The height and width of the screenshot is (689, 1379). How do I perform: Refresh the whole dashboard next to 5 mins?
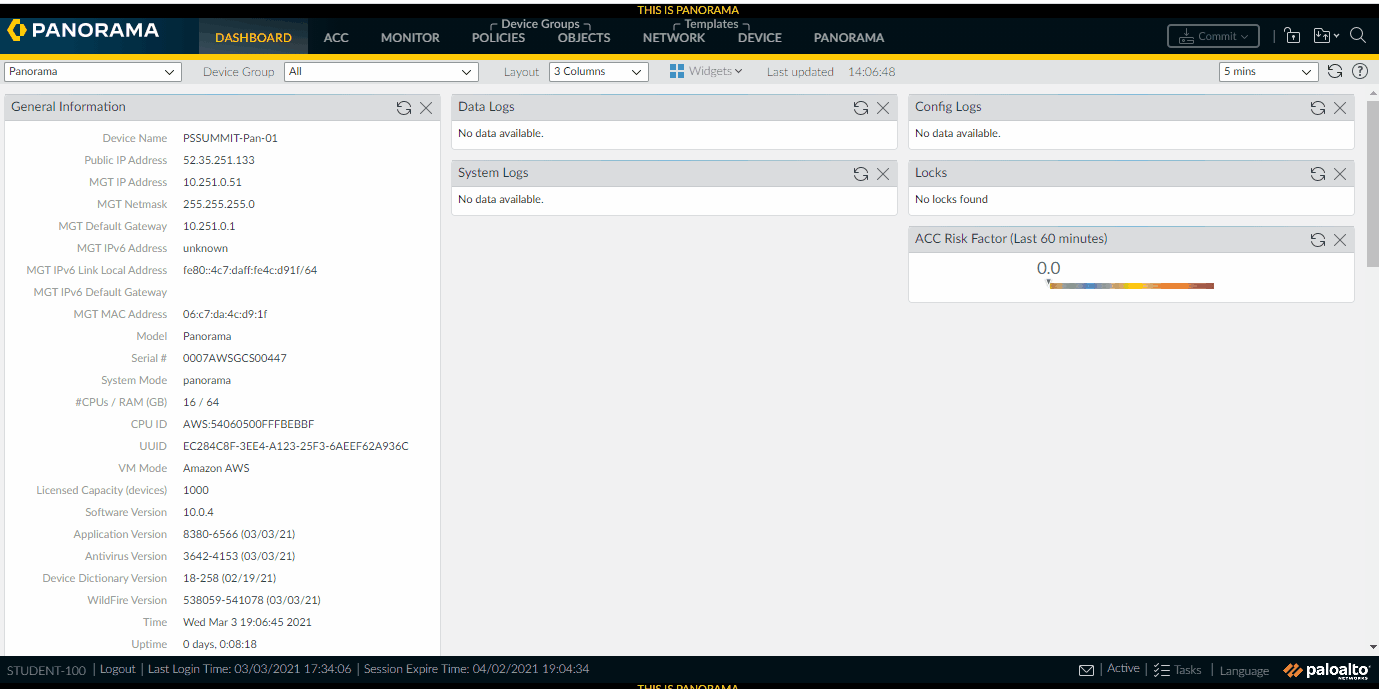(x=1335, y=71)
